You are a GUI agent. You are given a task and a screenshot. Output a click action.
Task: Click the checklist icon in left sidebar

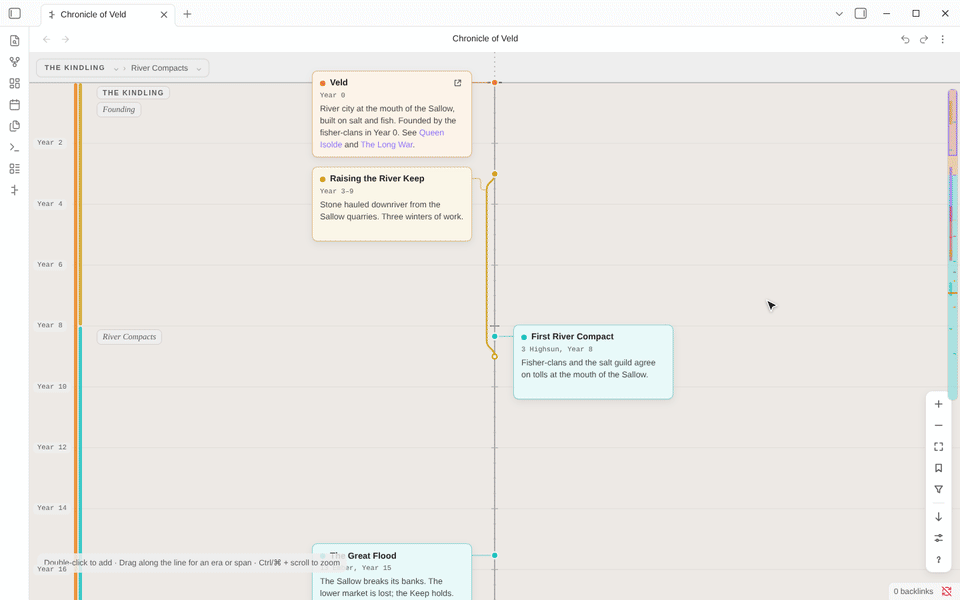[15, 169]
